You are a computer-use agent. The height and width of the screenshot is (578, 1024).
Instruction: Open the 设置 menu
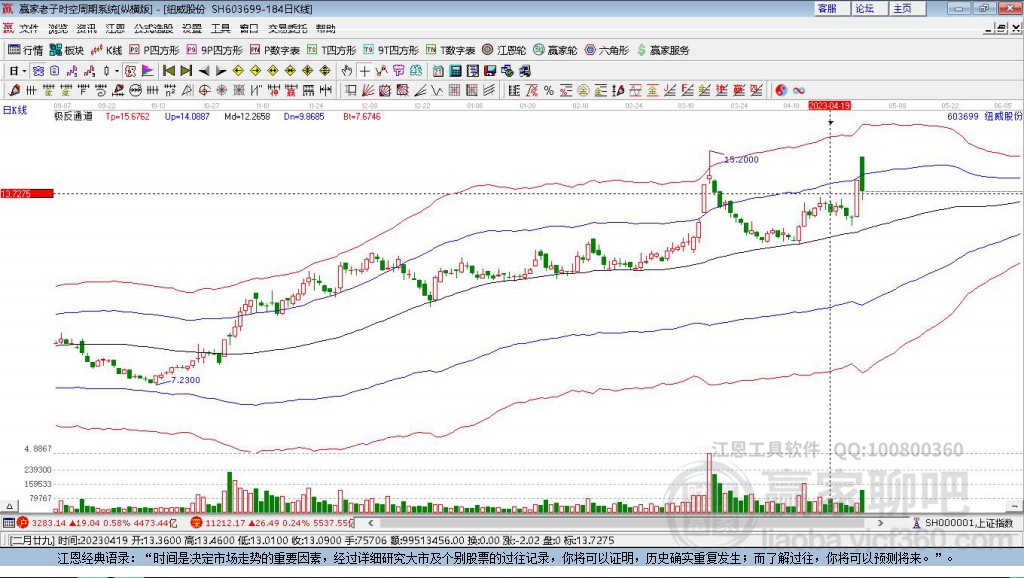click(192, 28)
